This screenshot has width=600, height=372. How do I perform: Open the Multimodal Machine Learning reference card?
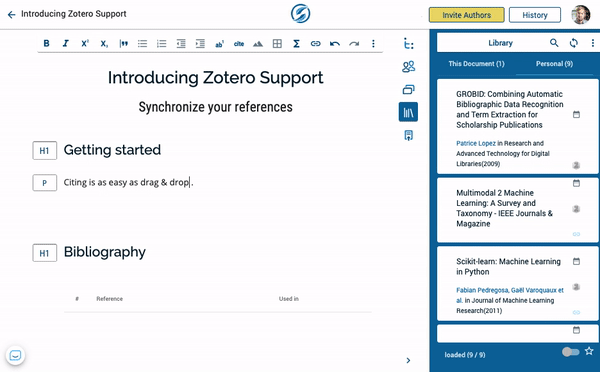coord(518,210)
